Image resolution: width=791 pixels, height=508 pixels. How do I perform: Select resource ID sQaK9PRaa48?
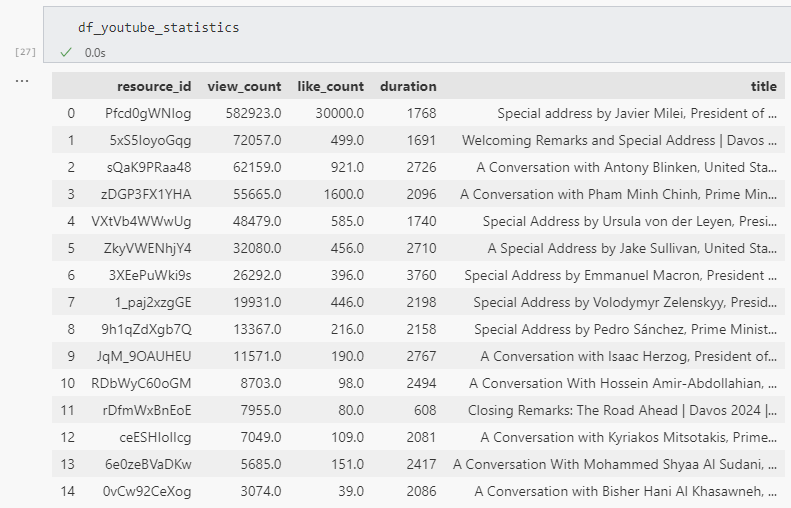149,167
